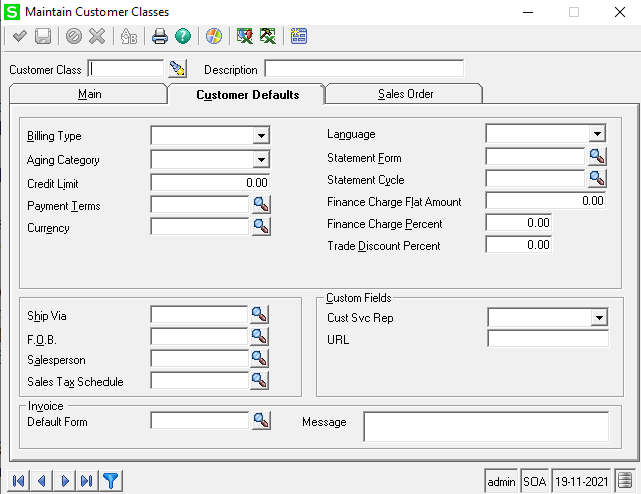Expand the Aging Category dropdown

[261, 159]
